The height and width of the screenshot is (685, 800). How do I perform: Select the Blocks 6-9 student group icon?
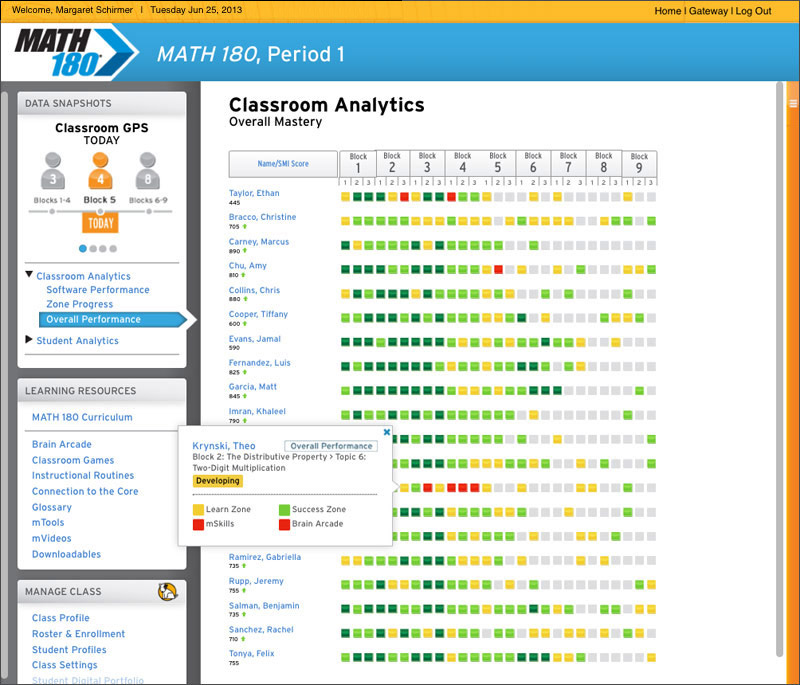pos(147,171)
